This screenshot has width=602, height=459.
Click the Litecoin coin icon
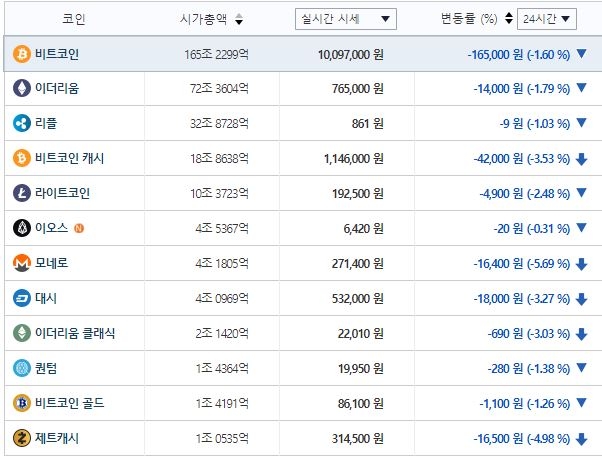(21, 193)
